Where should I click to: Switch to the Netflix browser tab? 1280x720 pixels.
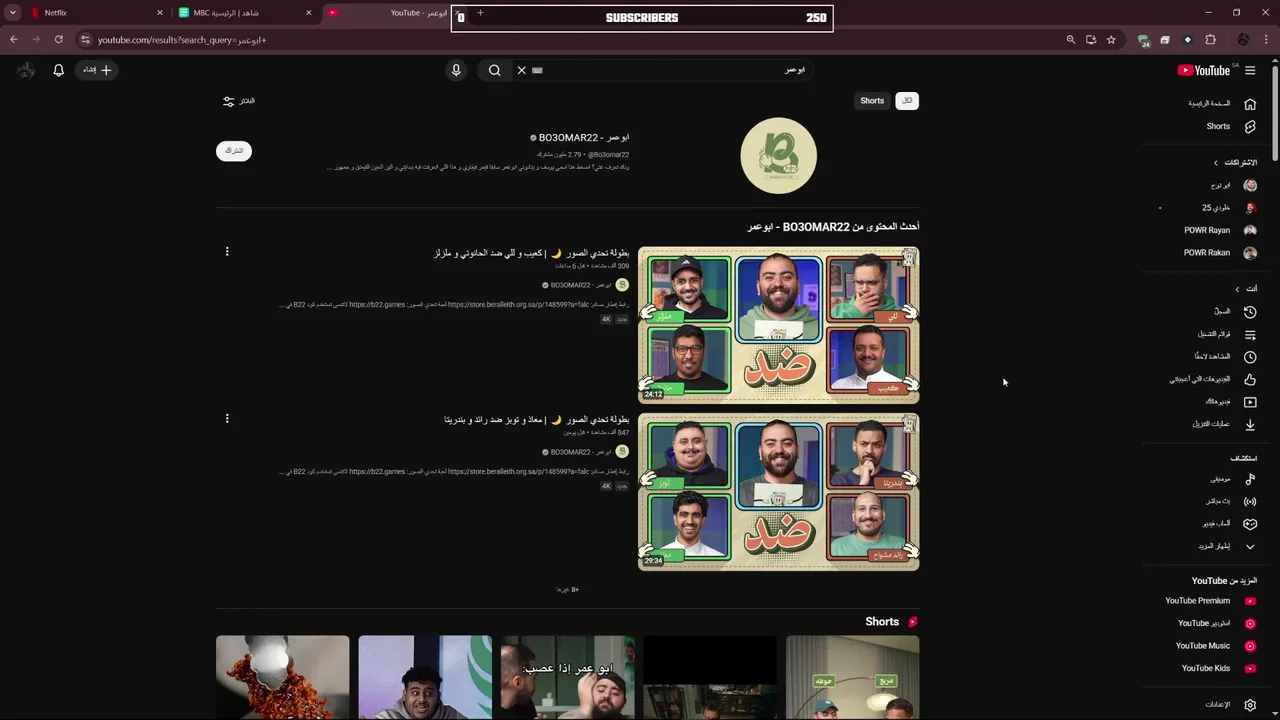coord(90,13)
